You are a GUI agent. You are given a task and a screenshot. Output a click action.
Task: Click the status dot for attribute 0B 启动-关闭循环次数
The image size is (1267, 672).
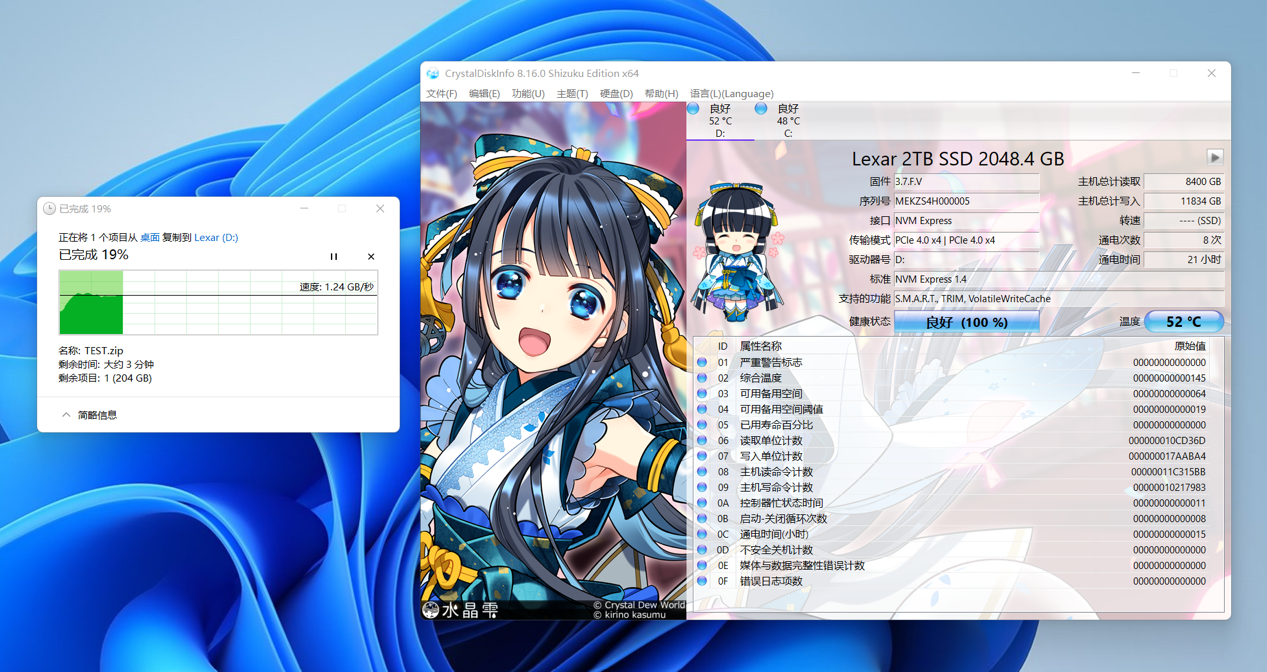click(702, 519)
